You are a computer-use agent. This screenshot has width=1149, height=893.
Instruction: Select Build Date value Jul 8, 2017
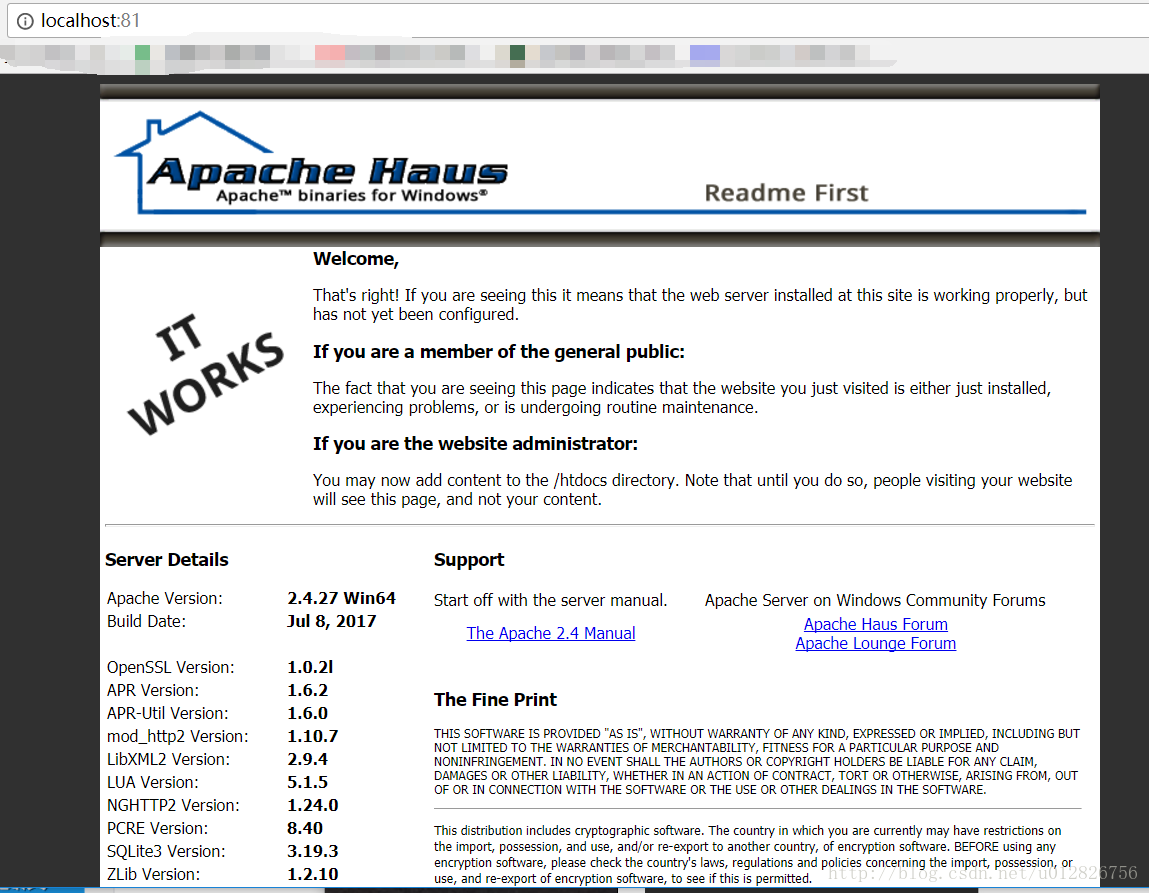pyautogui.click(x=332, y=621)
